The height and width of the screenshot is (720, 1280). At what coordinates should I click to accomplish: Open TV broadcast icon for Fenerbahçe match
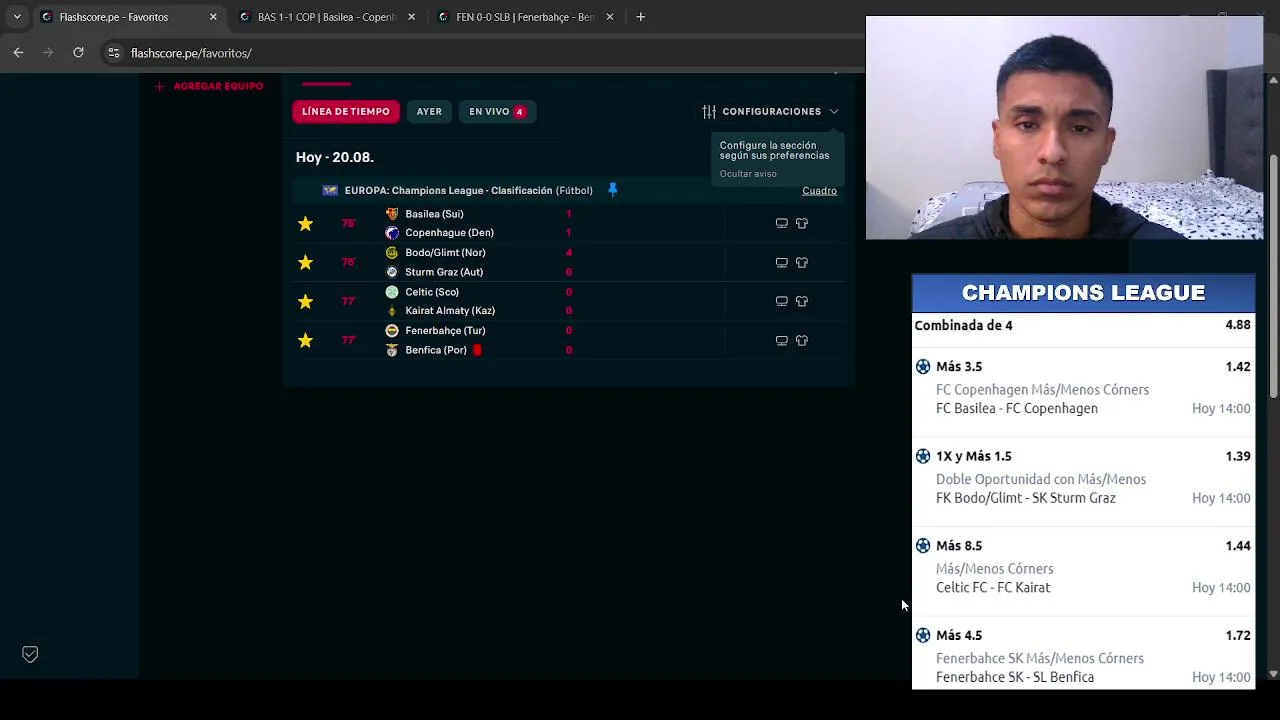click(782, 340)
